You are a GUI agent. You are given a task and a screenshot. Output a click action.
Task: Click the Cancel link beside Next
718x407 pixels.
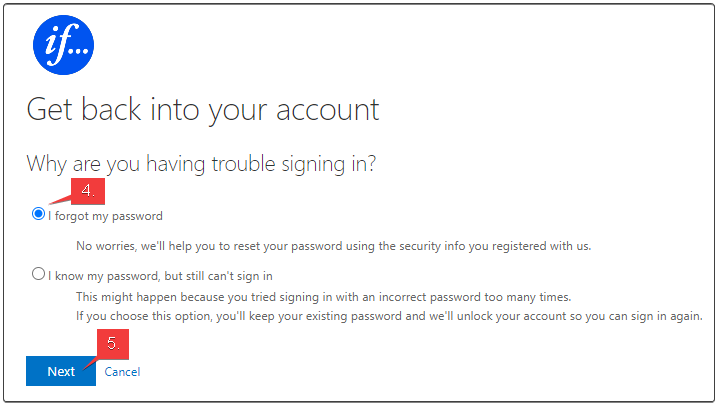(x=122, y=372)
